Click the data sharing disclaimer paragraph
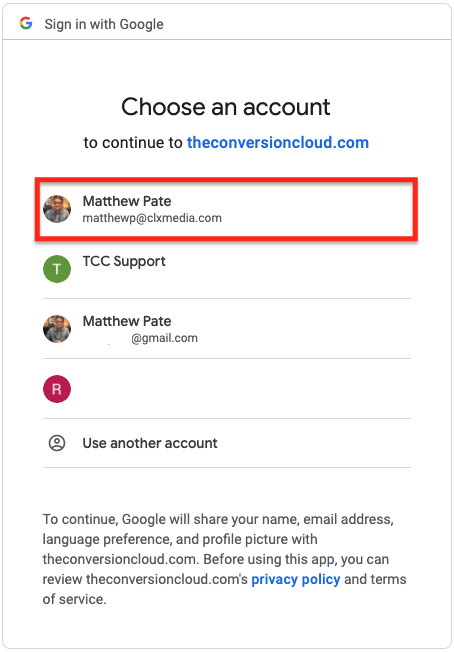The image size is (454, 652). (x=225, y=559)
